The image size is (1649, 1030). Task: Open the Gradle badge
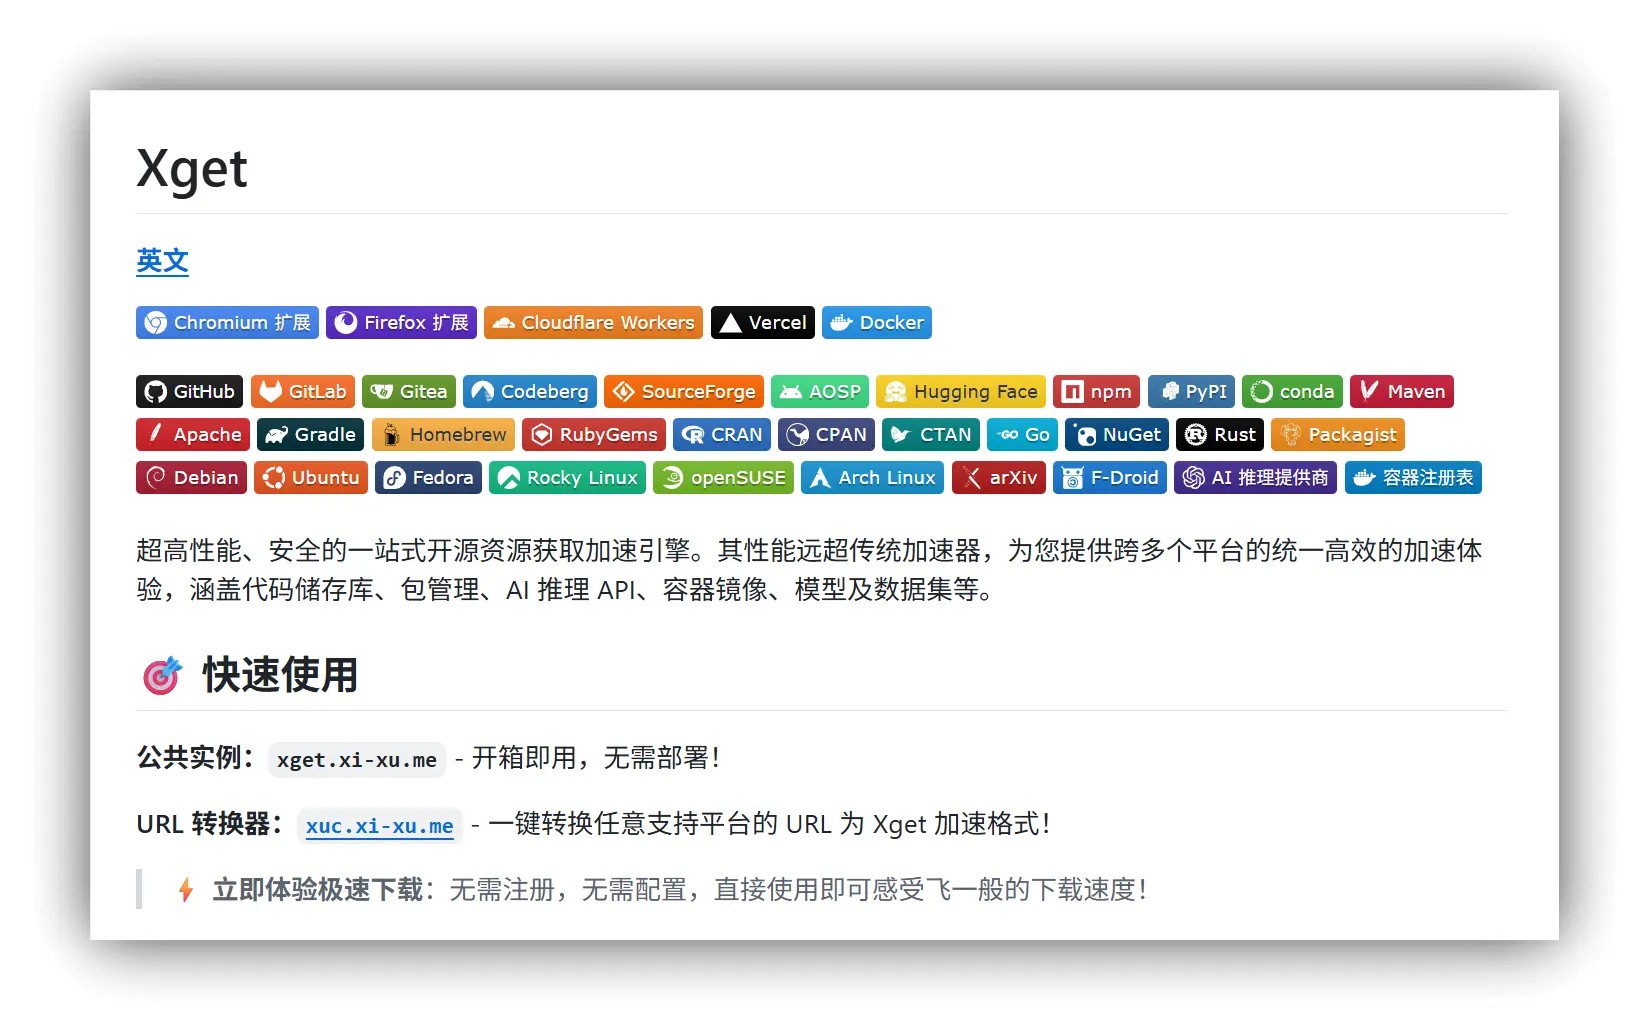311,435
